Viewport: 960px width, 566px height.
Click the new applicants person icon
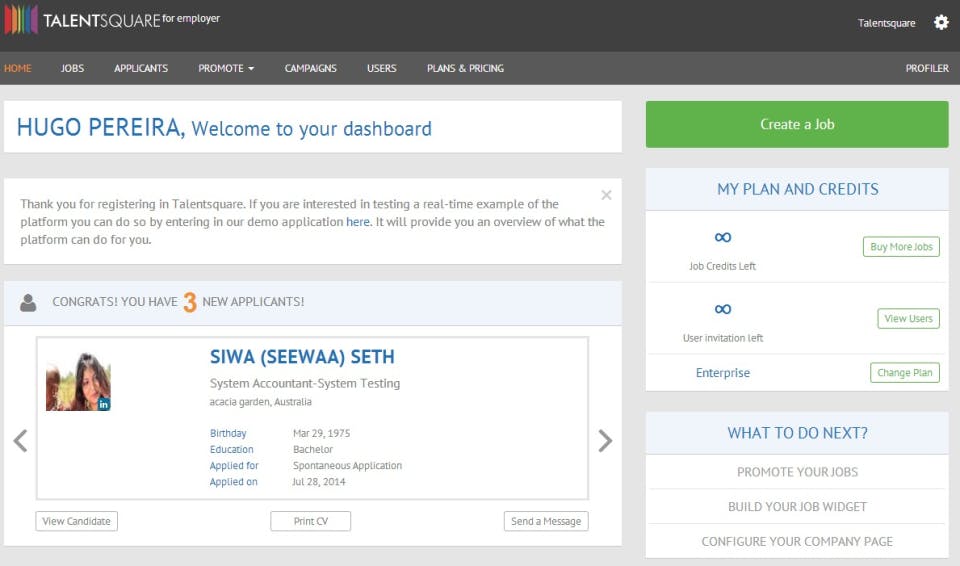[29, 302]
